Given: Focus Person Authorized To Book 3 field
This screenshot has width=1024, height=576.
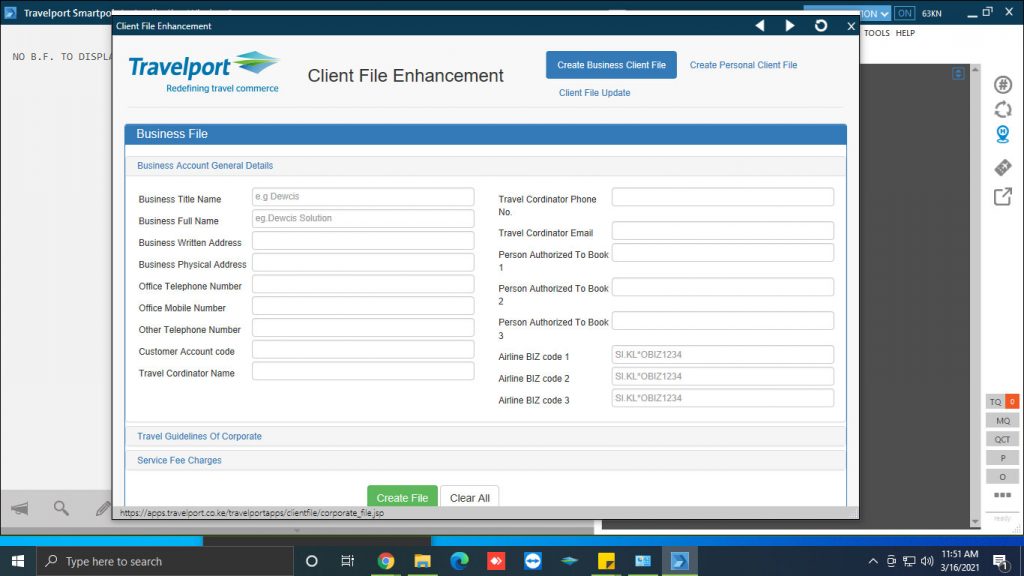Looking at the screenshot, I should (x=722, y=321).
